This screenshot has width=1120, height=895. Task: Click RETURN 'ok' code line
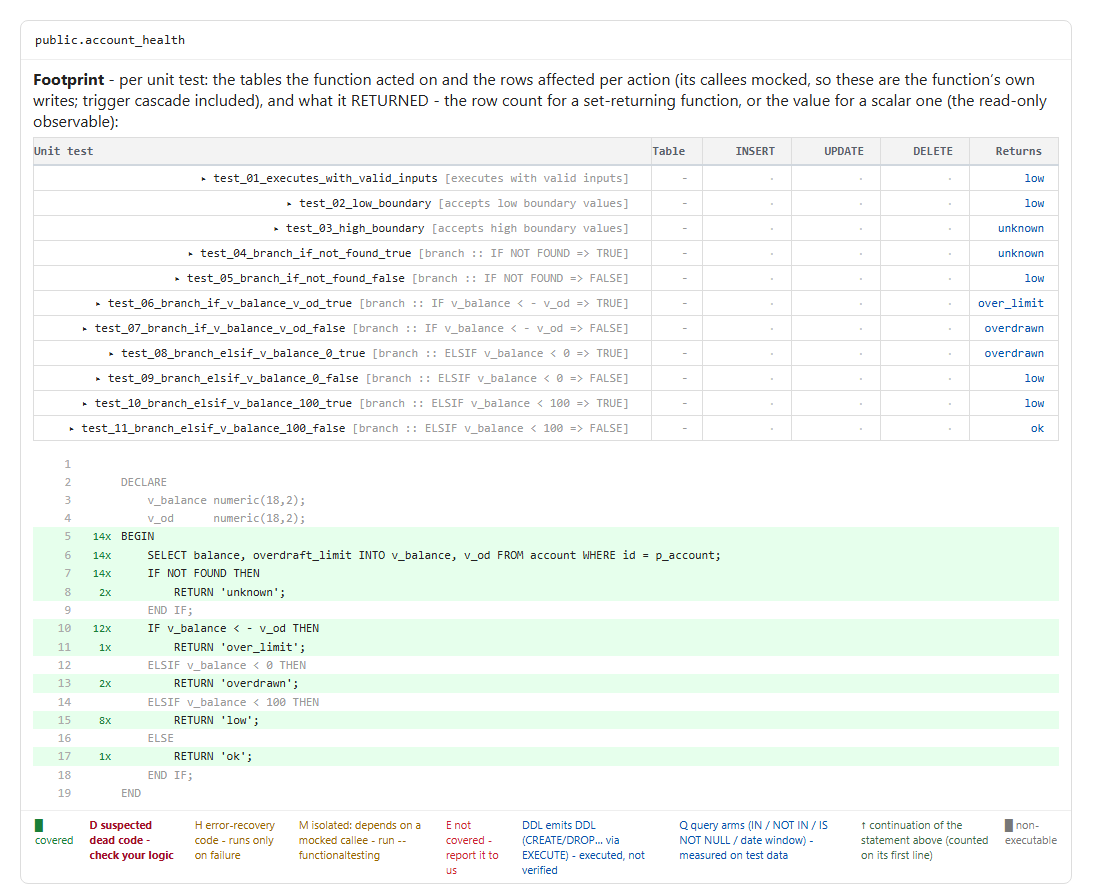214,756
